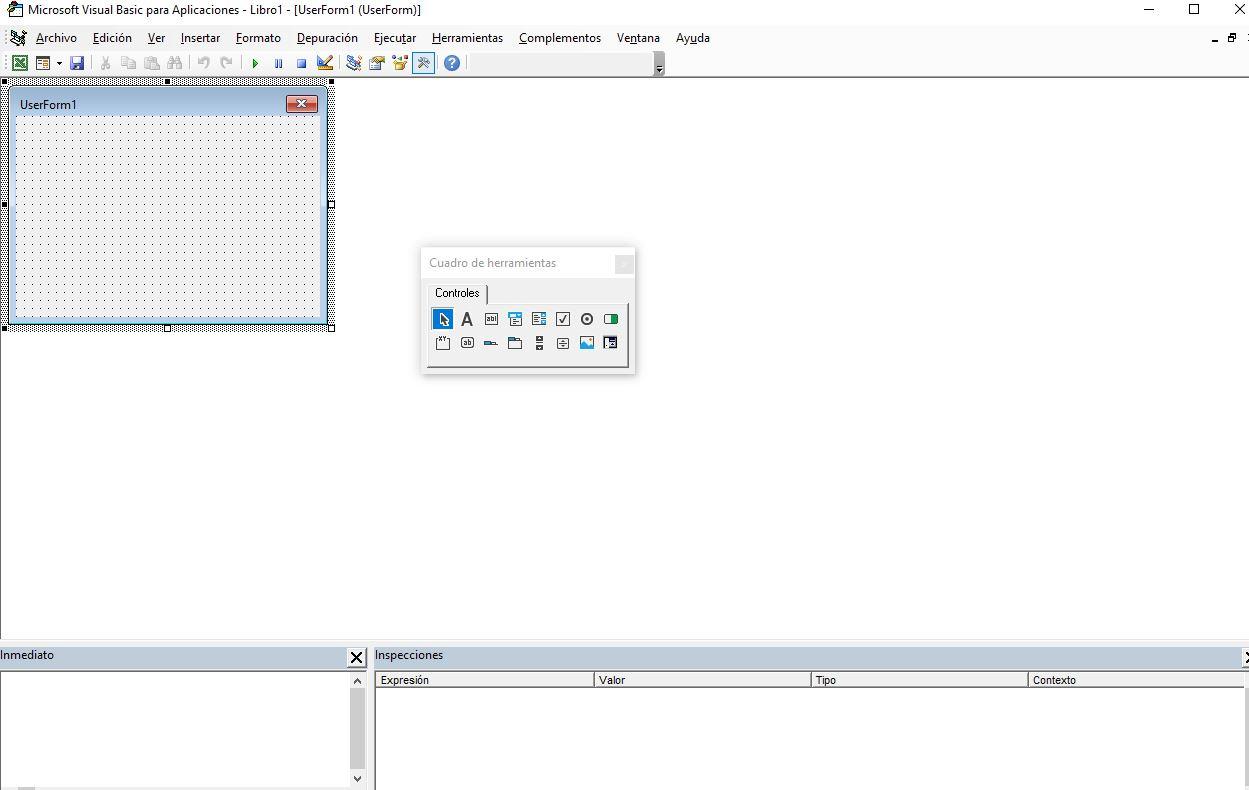Image resolution: width=1249 pixels, height=790 pixels.
Task: Click the Run Sub/UserForm toolbar icon
Action: (255, 62)
